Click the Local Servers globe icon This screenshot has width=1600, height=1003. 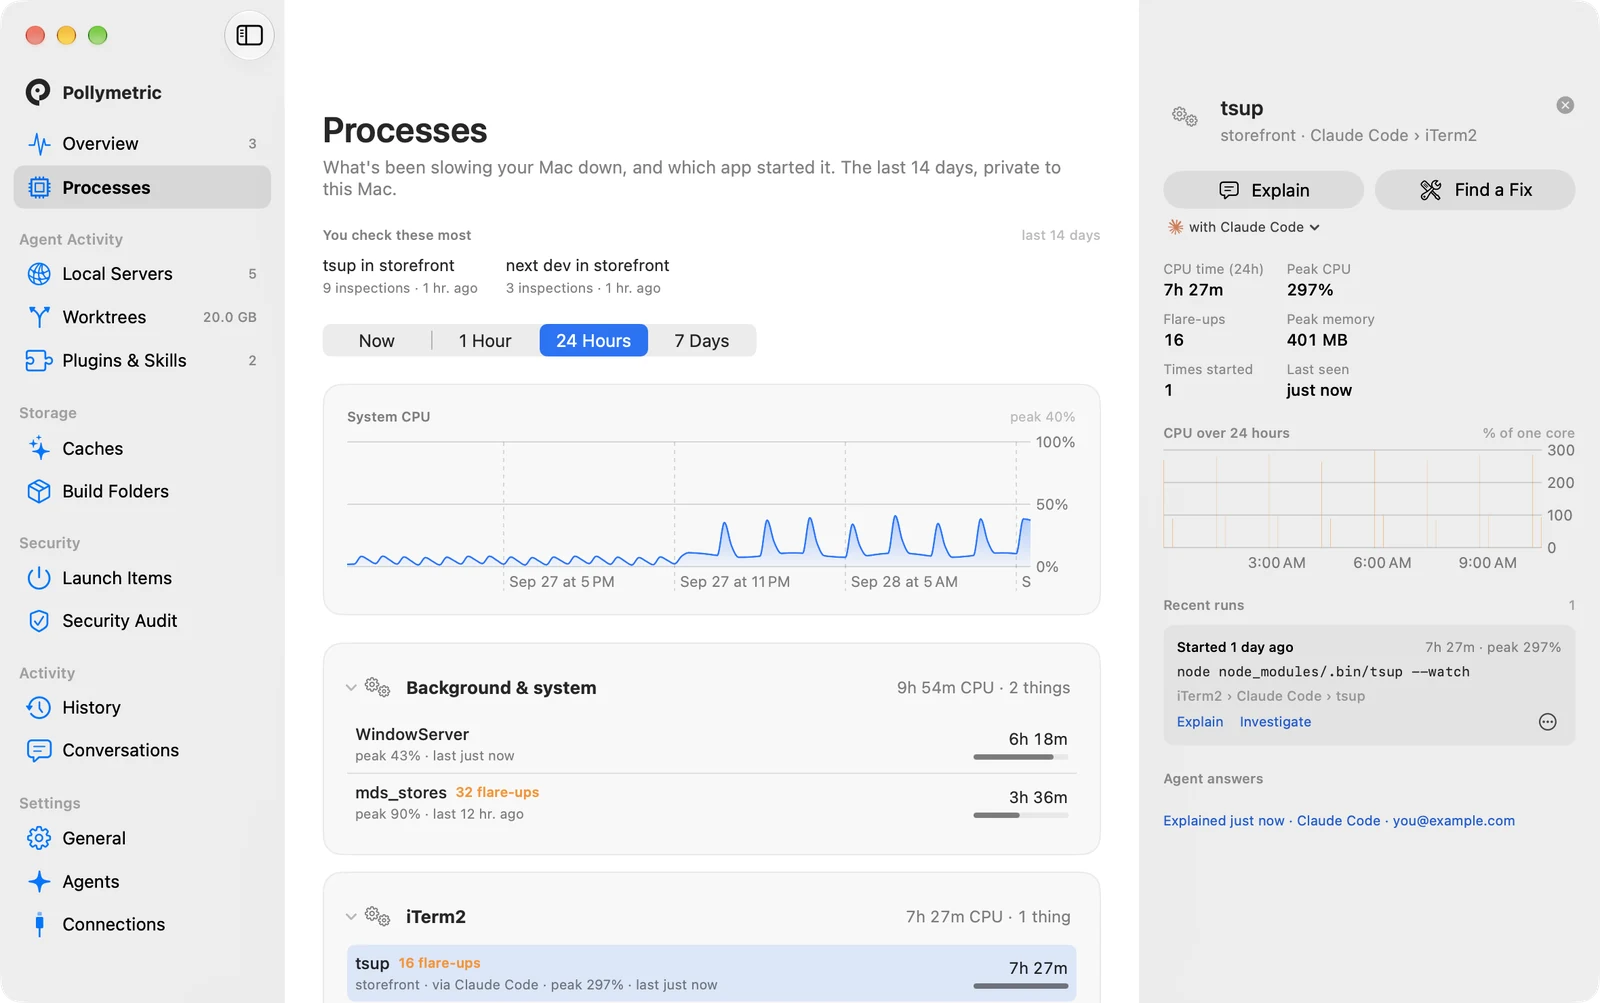[39, 274]
